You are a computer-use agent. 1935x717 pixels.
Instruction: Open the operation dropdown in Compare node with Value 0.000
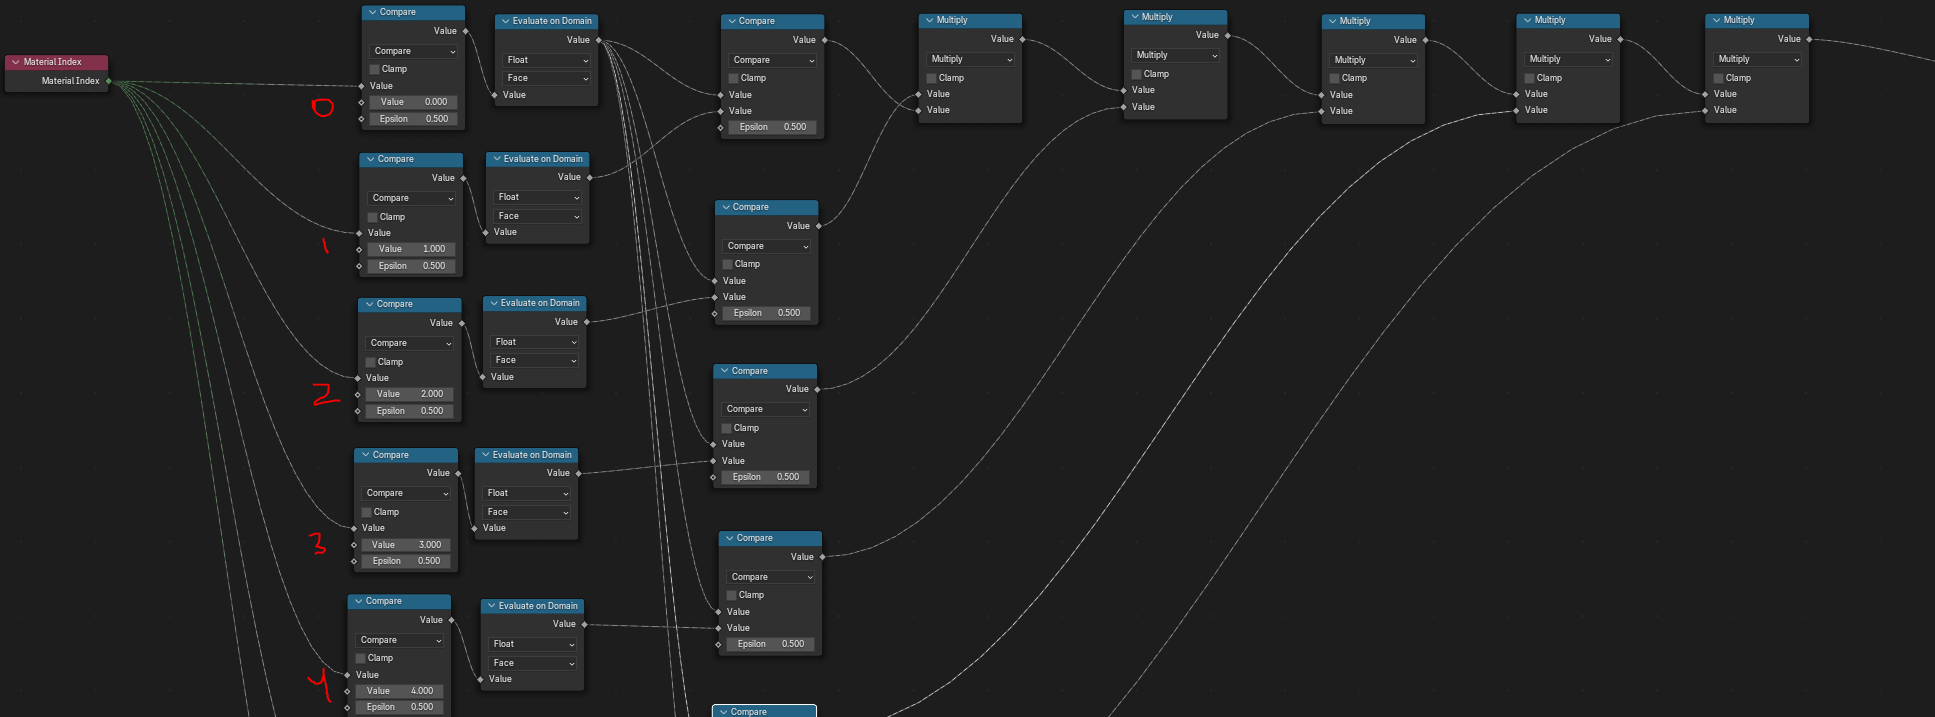point(413,51)
